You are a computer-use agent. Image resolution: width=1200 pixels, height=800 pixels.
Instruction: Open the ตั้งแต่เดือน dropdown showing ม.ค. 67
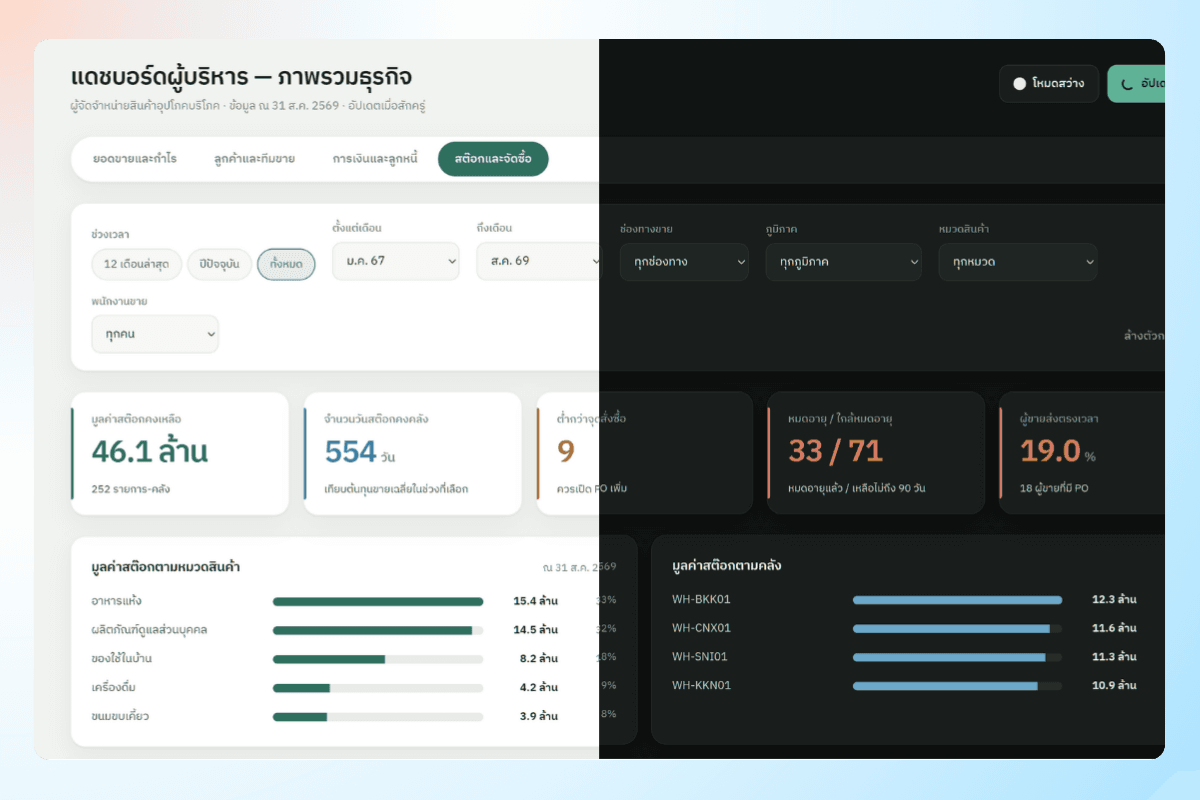click(x=396, y=261)
